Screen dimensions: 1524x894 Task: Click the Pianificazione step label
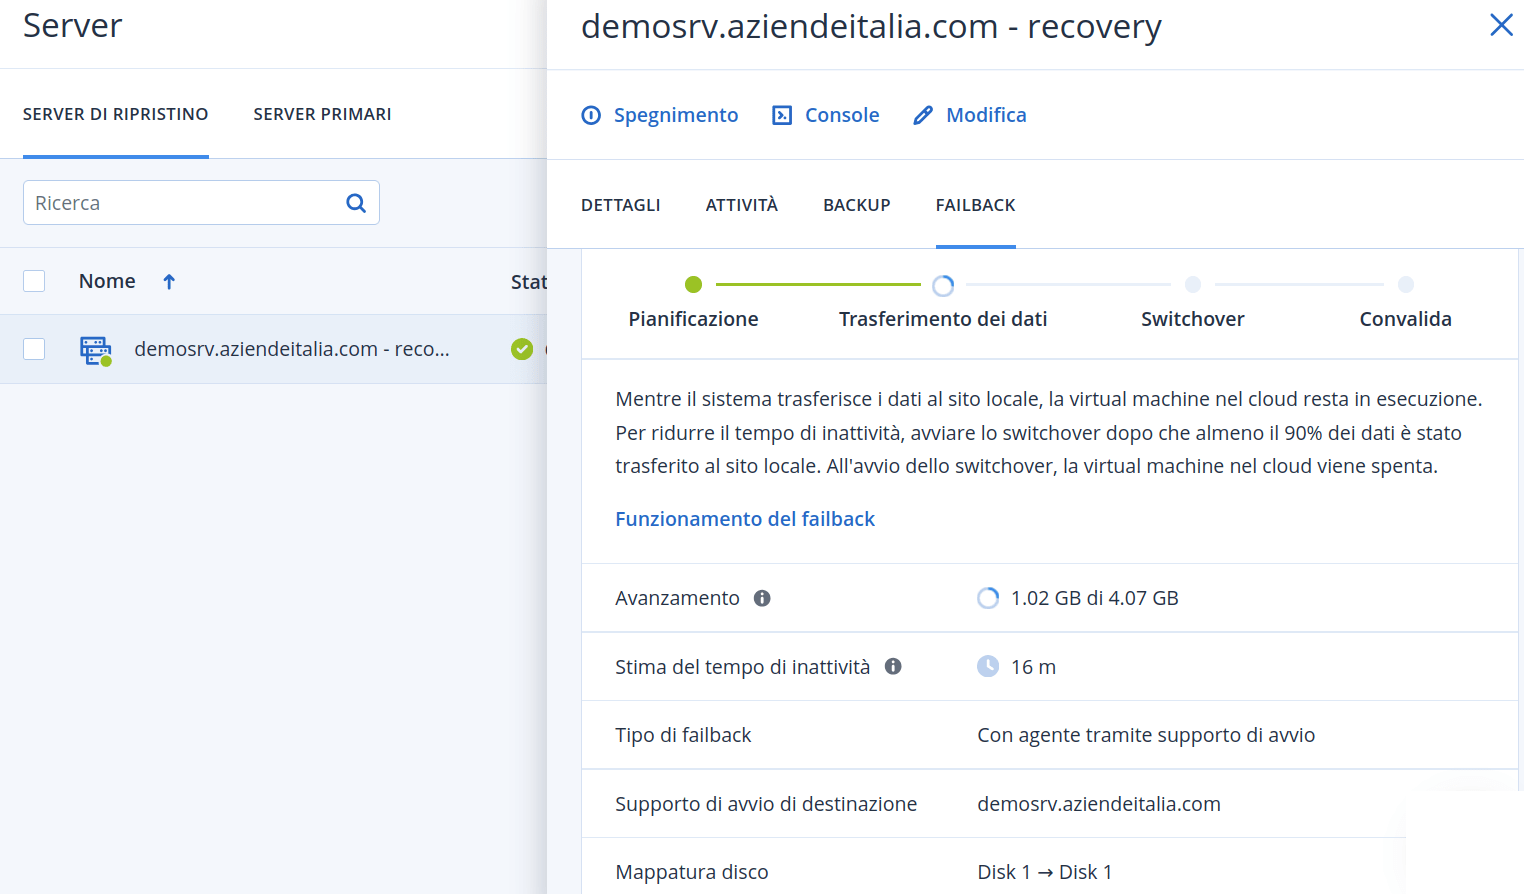coord(693,319)
